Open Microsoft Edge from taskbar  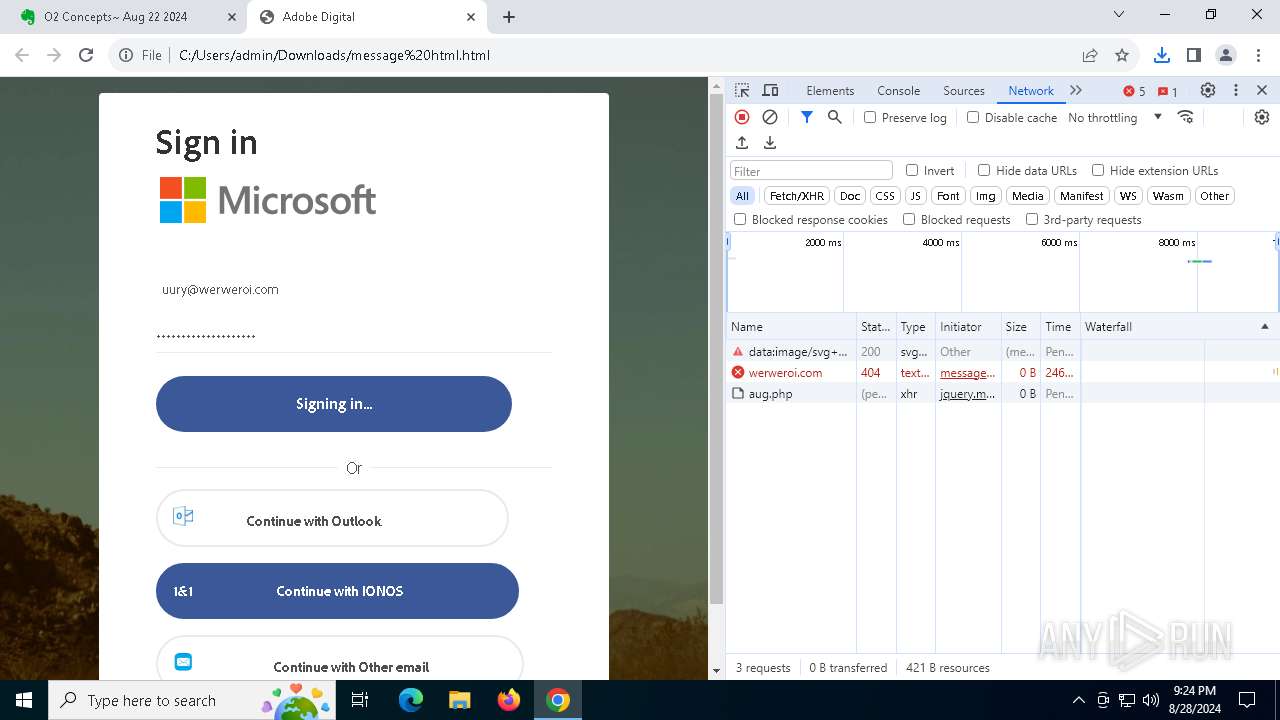click(x=411, y=700)
